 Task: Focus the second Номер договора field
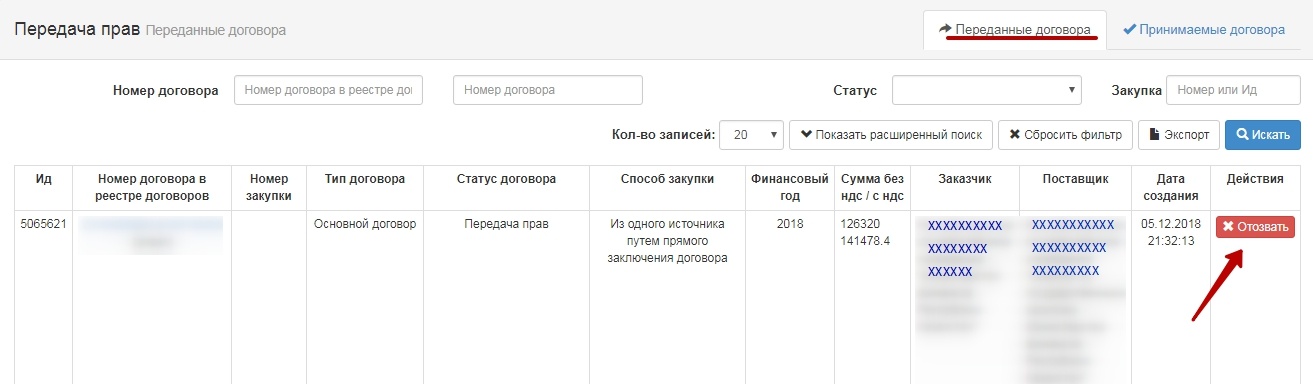click(x=548, y=90)
